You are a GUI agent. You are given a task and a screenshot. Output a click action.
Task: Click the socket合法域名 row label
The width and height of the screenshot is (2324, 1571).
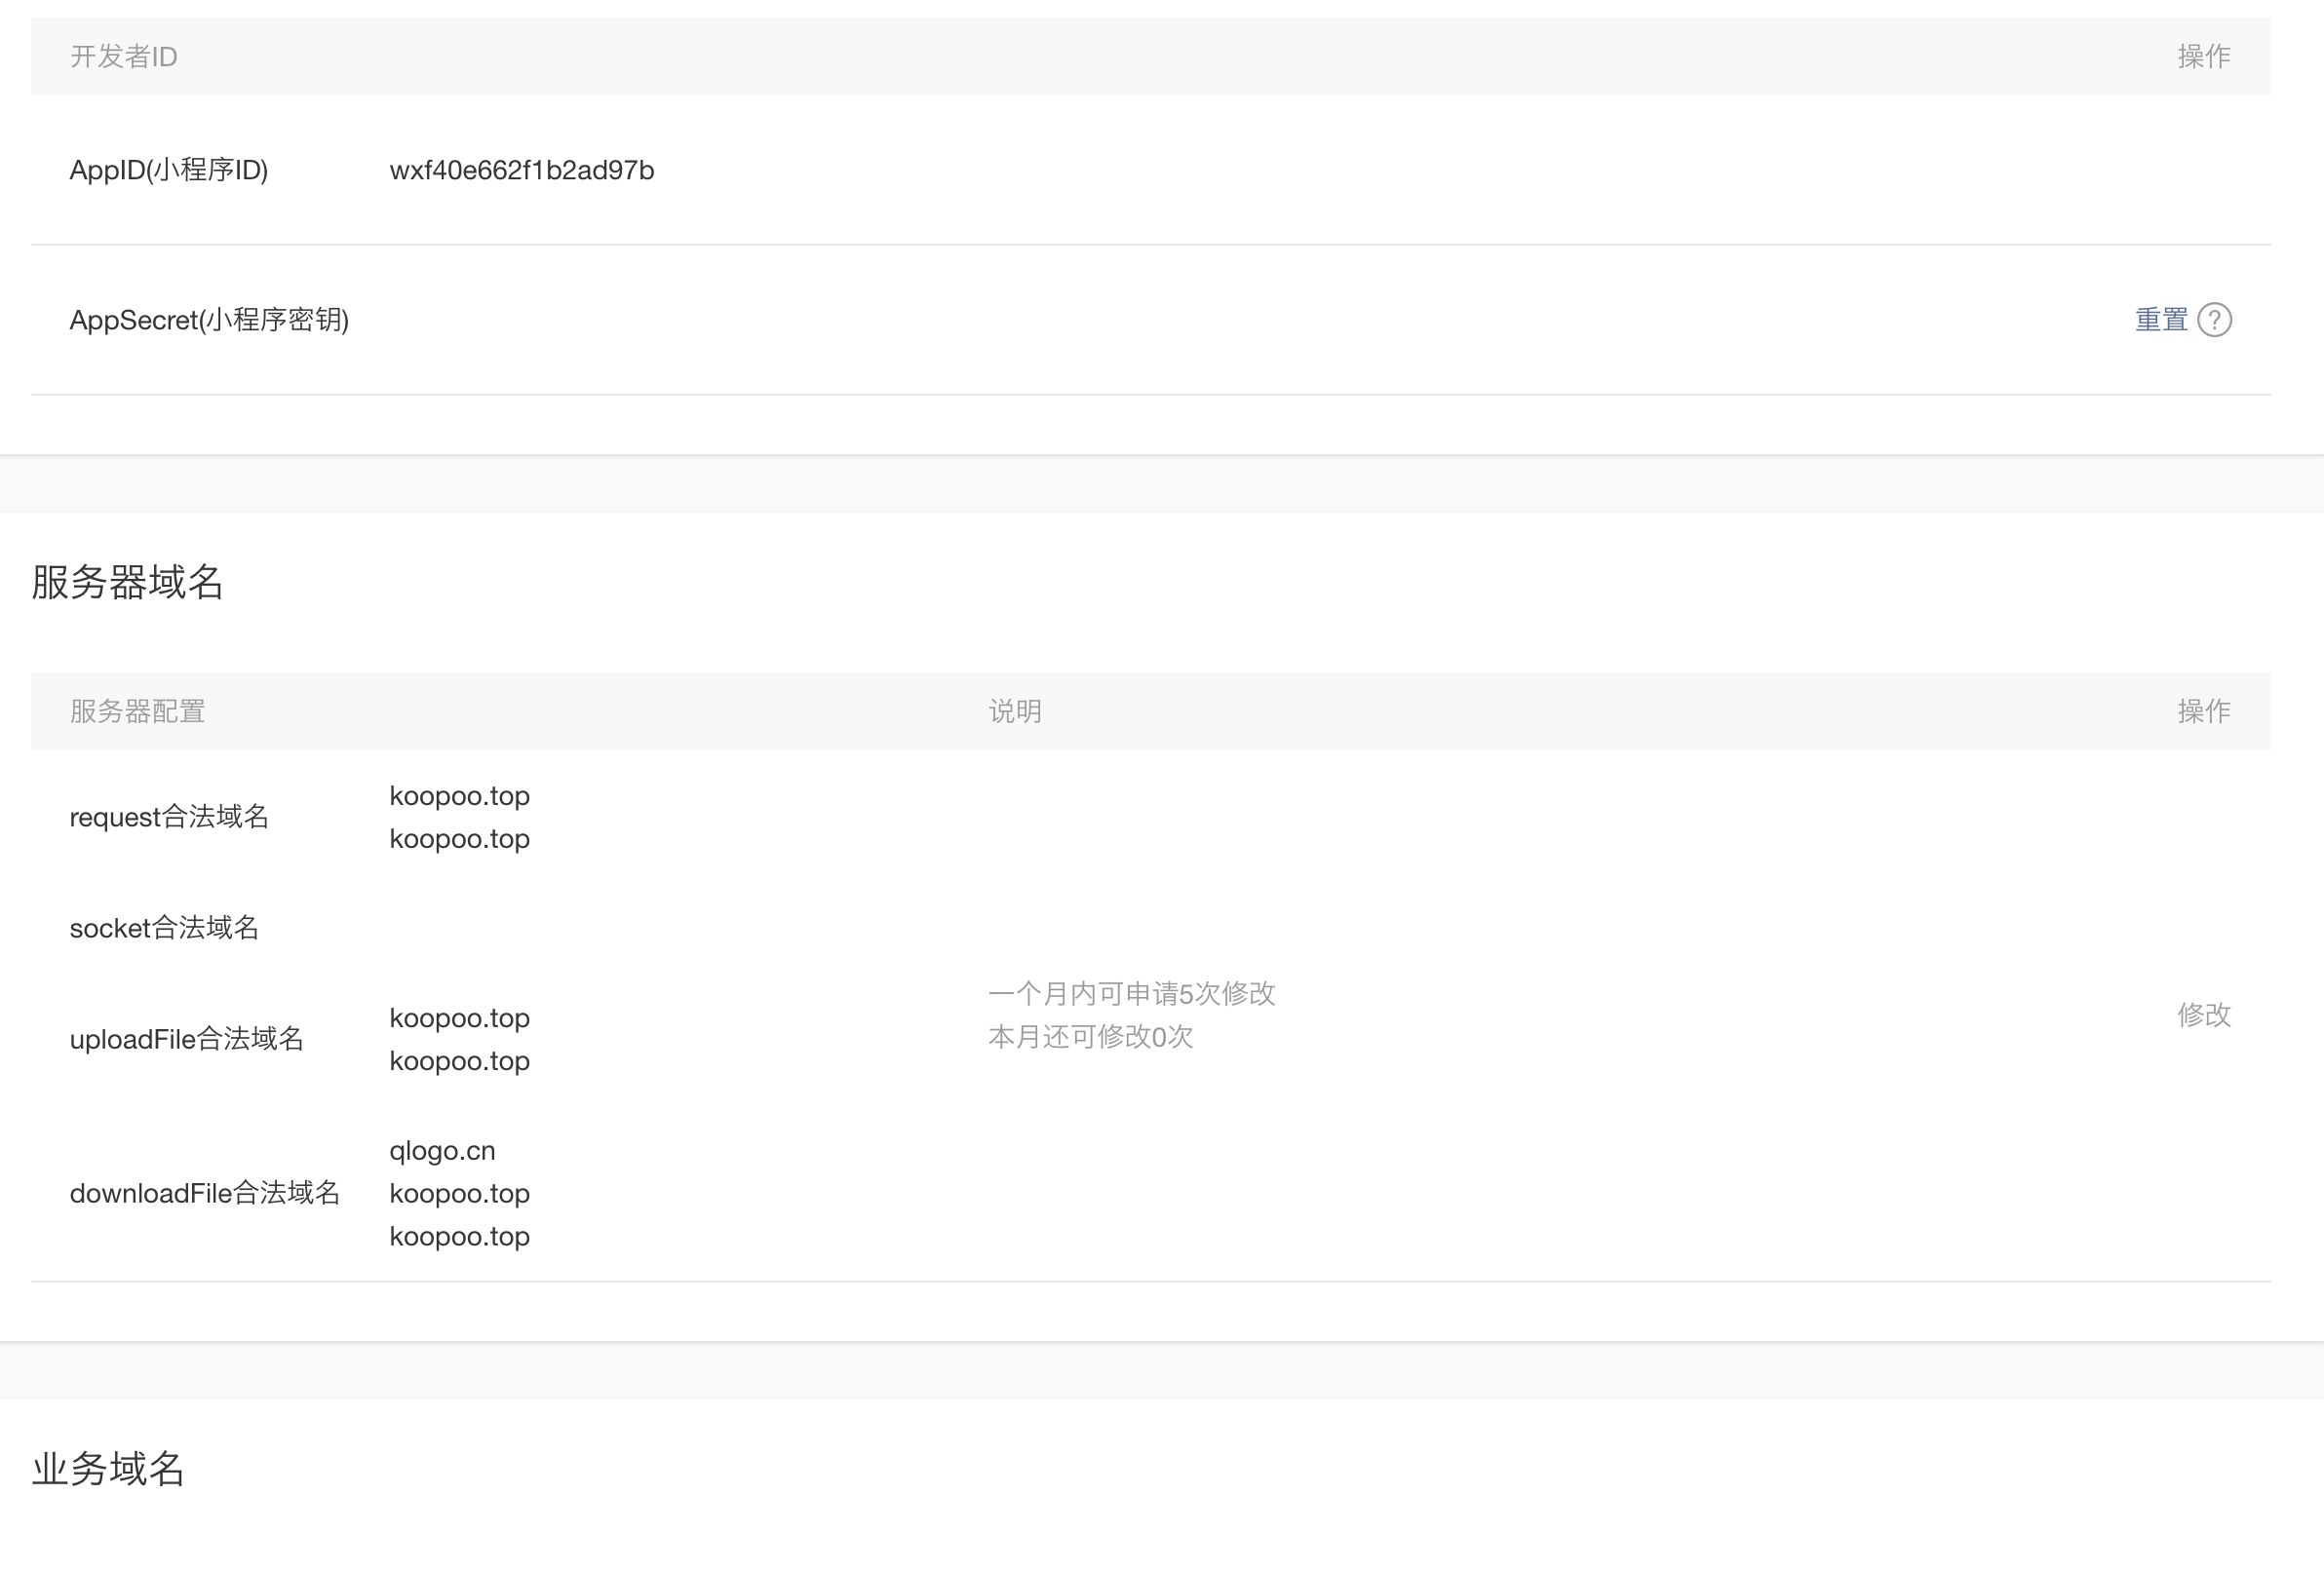(x=164, y=928)
